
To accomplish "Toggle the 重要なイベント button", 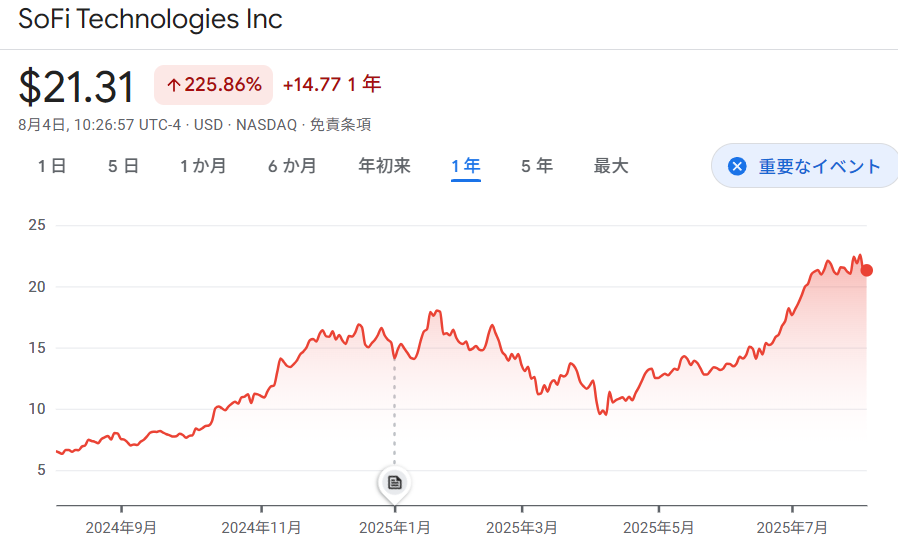I will pyautogui.click(x=805, y=166).
